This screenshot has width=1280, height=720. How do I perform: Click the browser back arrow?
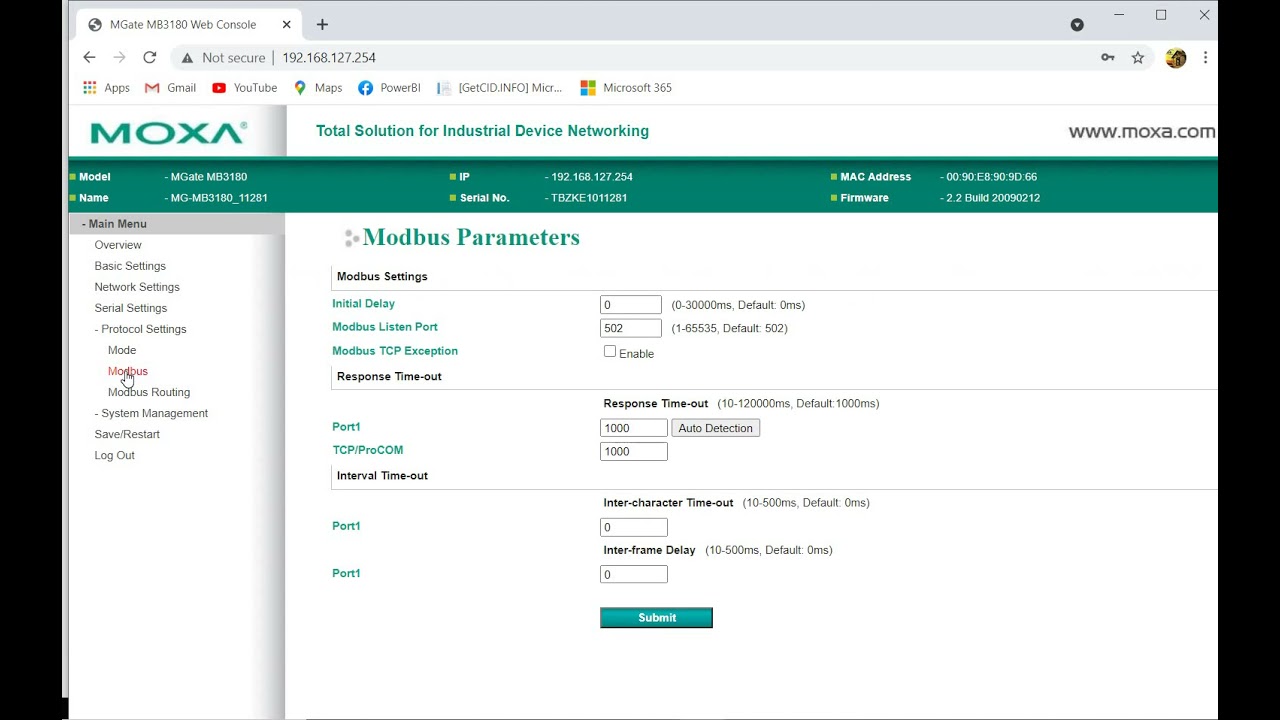[x=89, y=58]
